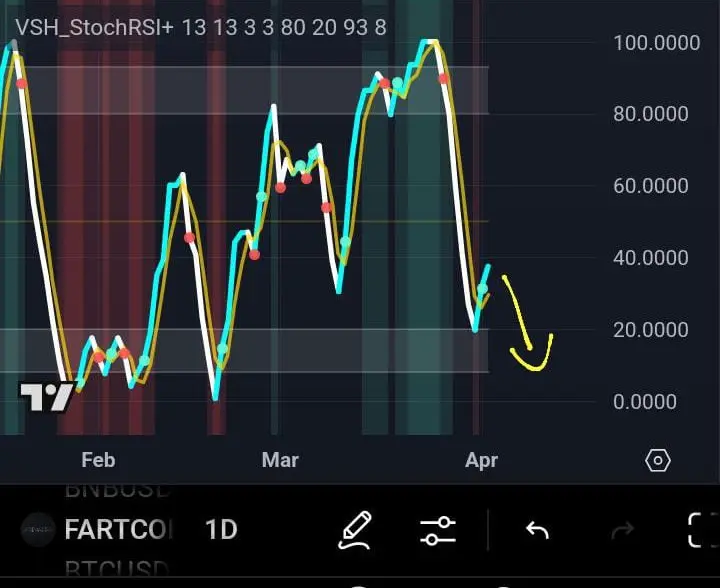Click the 80.0000 scale label
Image resolution: width=720 pixels, height=588 pixels.
651,114
